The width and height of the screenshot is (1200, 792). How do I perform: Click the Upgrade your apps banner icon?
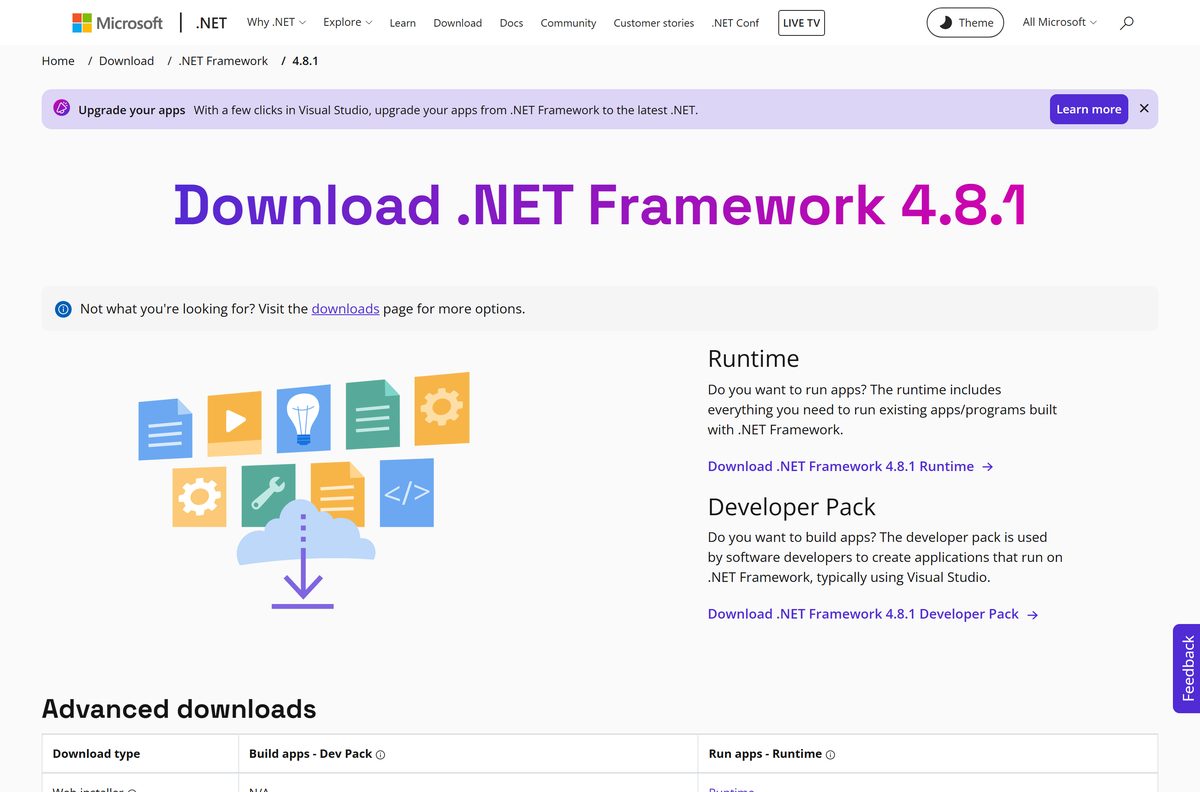[x=61, y=108]
